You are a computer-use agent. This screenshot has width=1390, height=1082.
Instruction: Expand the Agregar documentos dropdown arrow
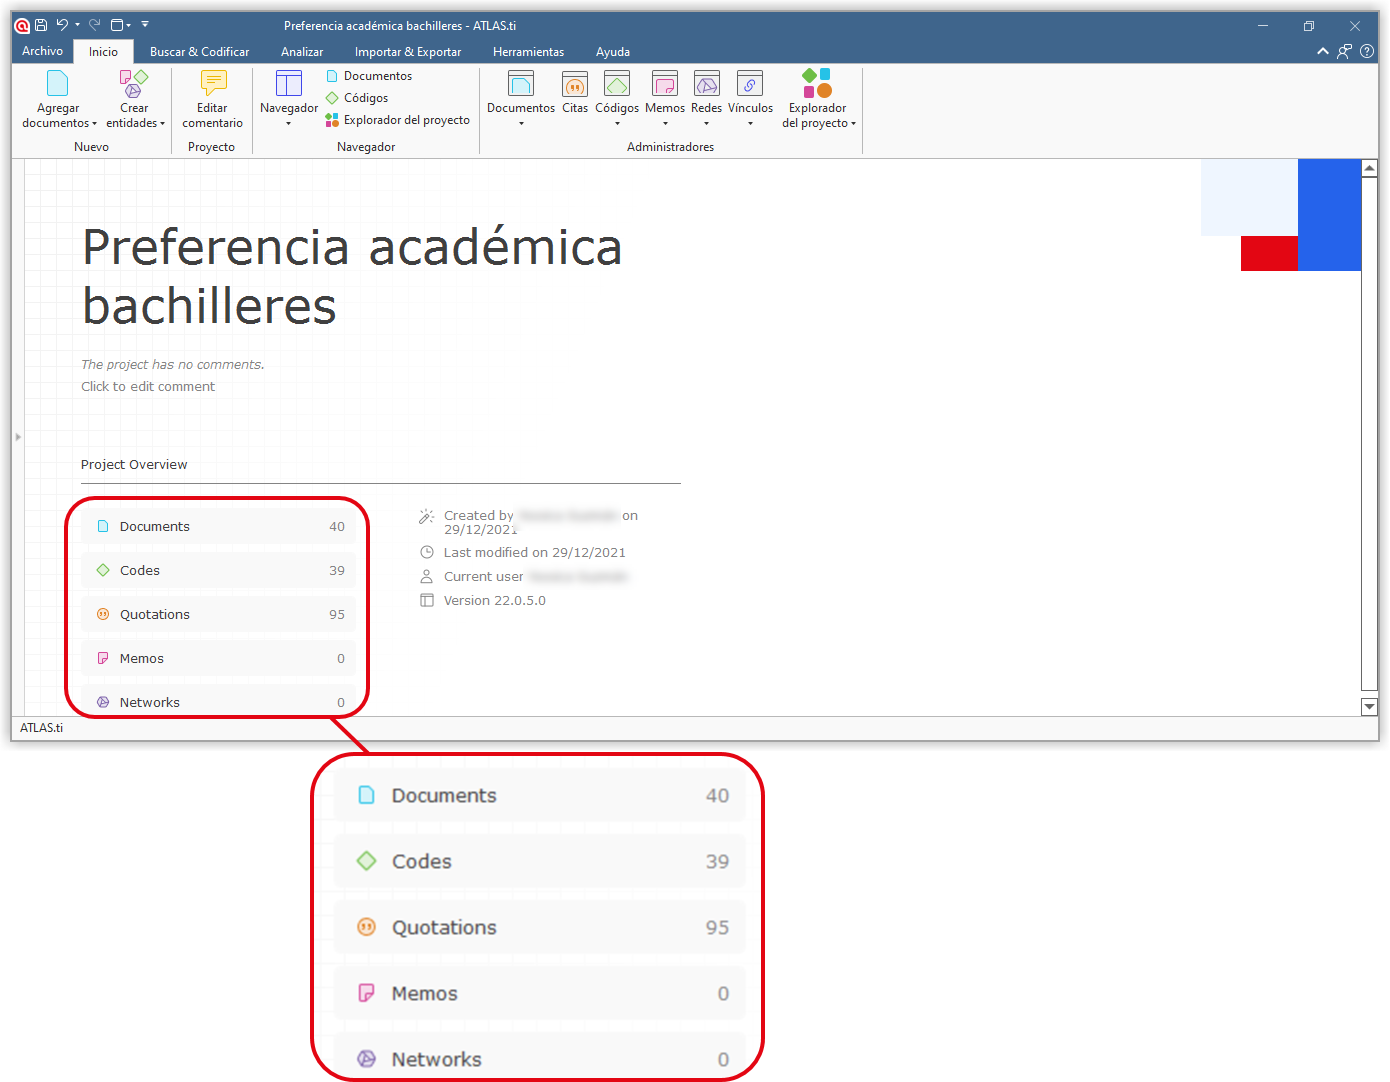94,124
